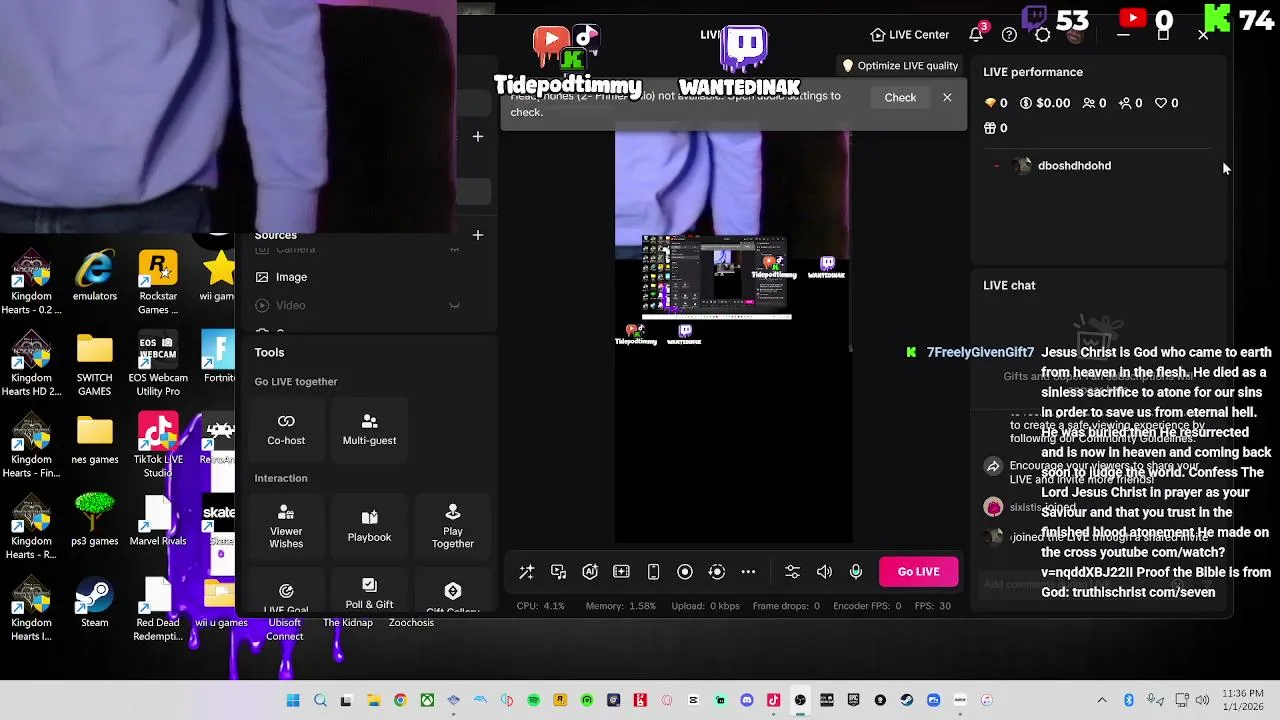Click the video effects filmstrip icon

coord(621,572)
